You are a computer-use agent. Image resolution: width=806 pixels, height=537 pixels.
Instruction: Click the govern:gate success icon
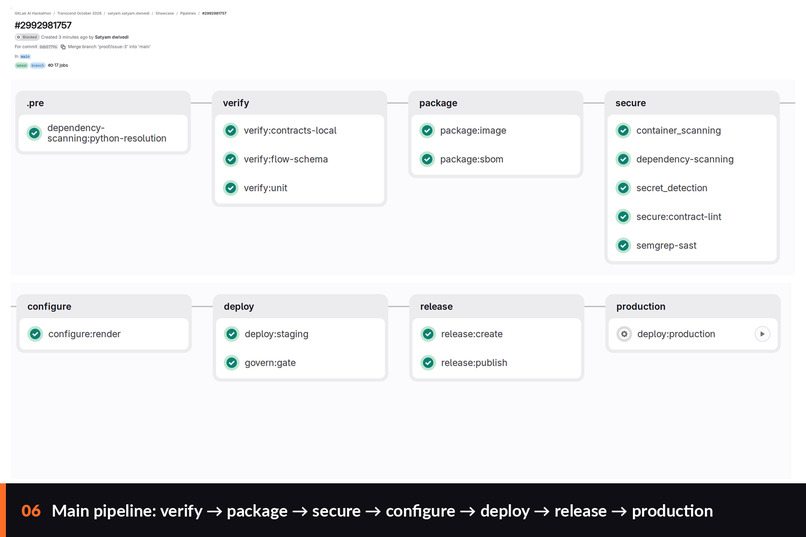click(232, 363)
